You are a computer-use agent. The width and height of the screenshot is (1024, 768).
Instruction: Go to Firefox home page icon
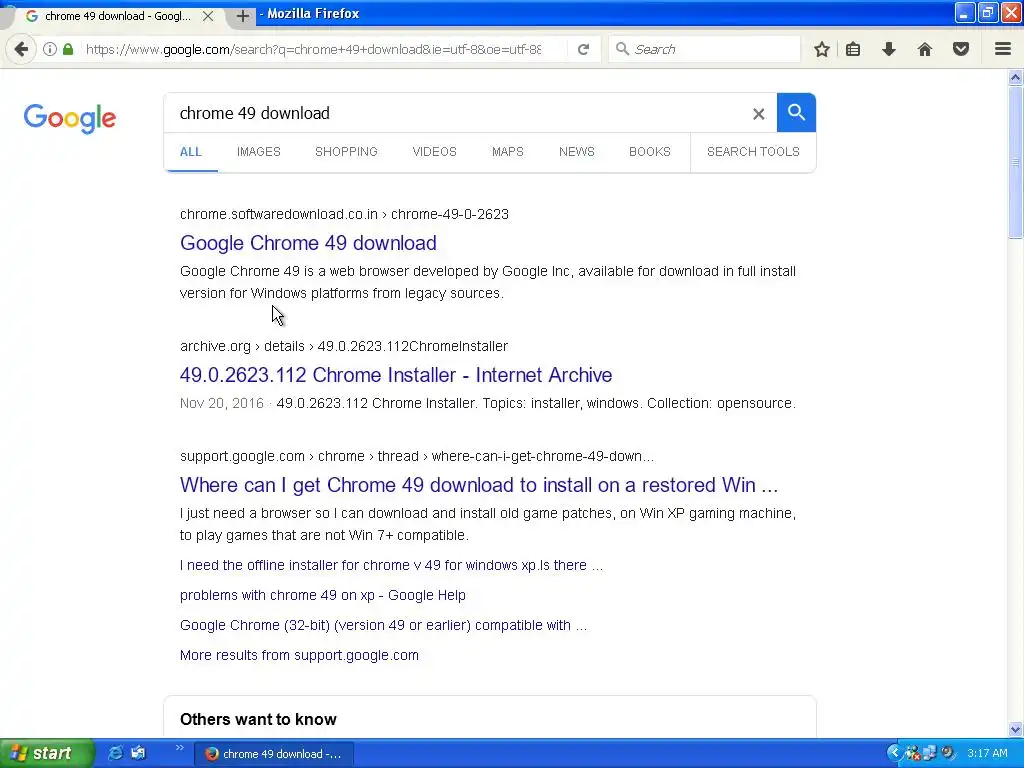click(925, 49)
